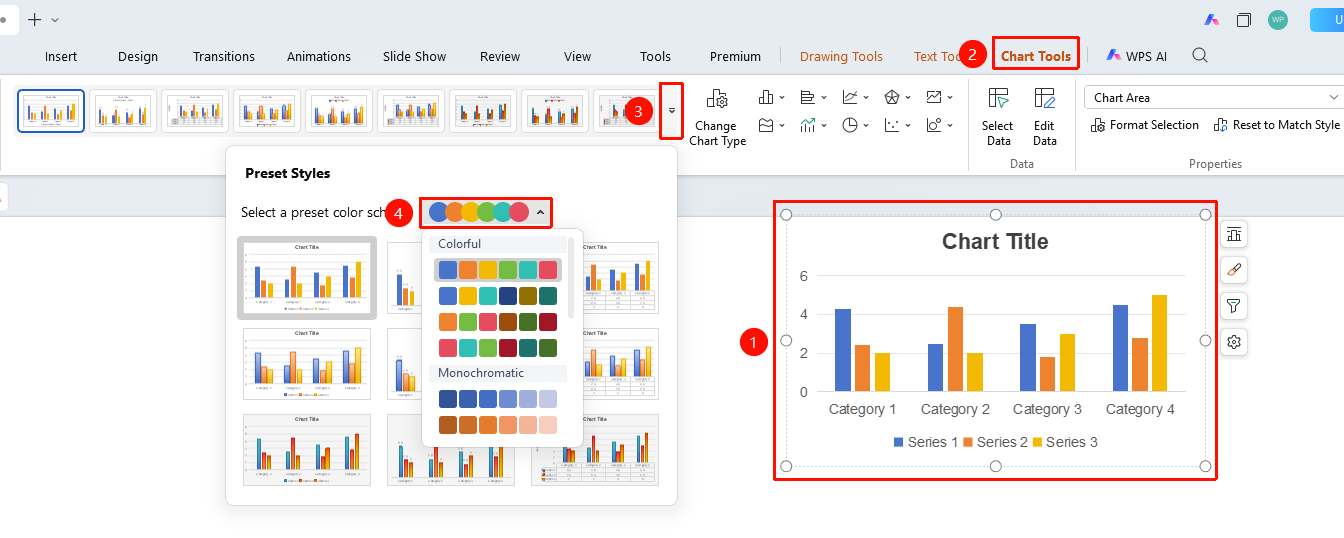Choose the first Monochromatic blue palette
The image size is (1344, 538).
498,399
